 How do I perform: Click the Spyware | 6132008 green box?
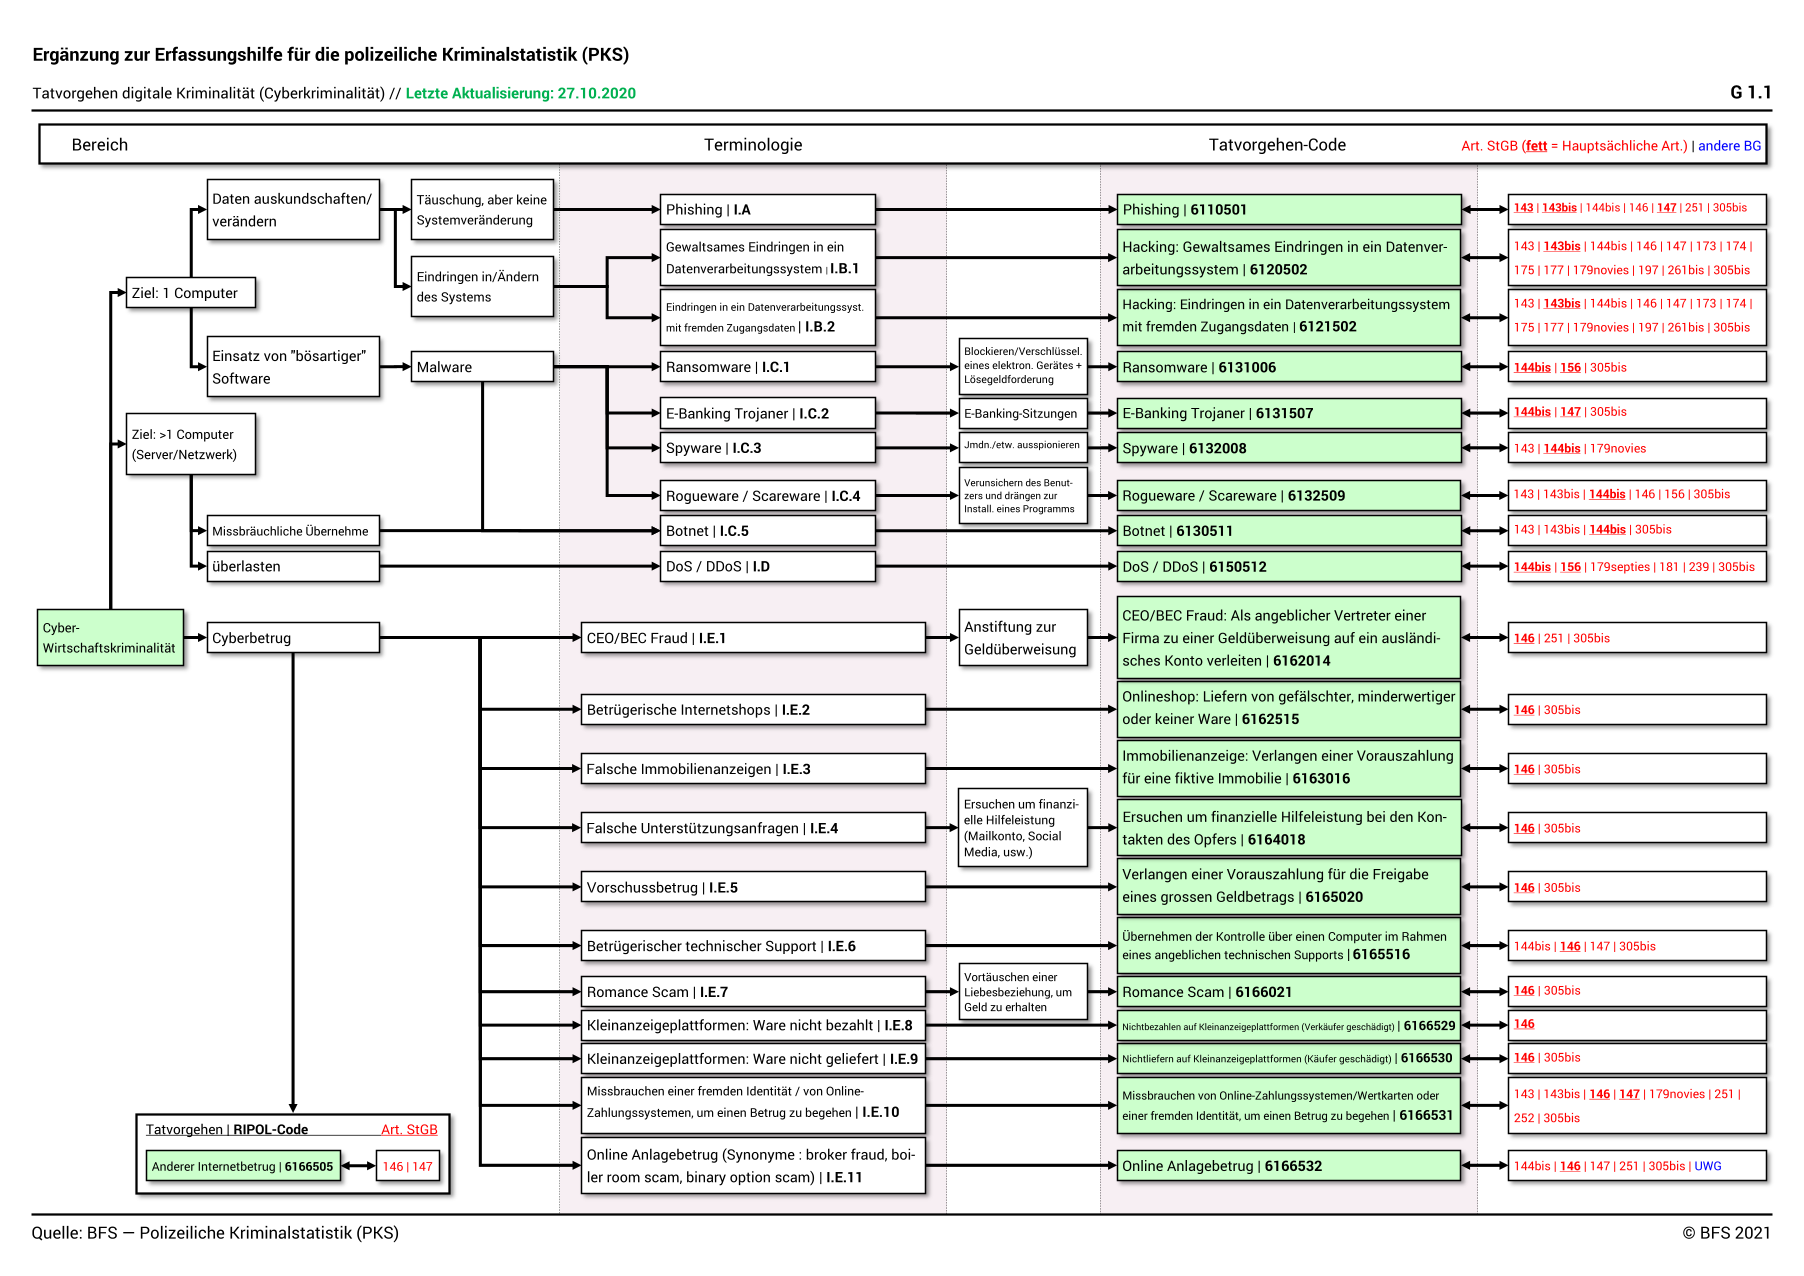[1287, 449]
